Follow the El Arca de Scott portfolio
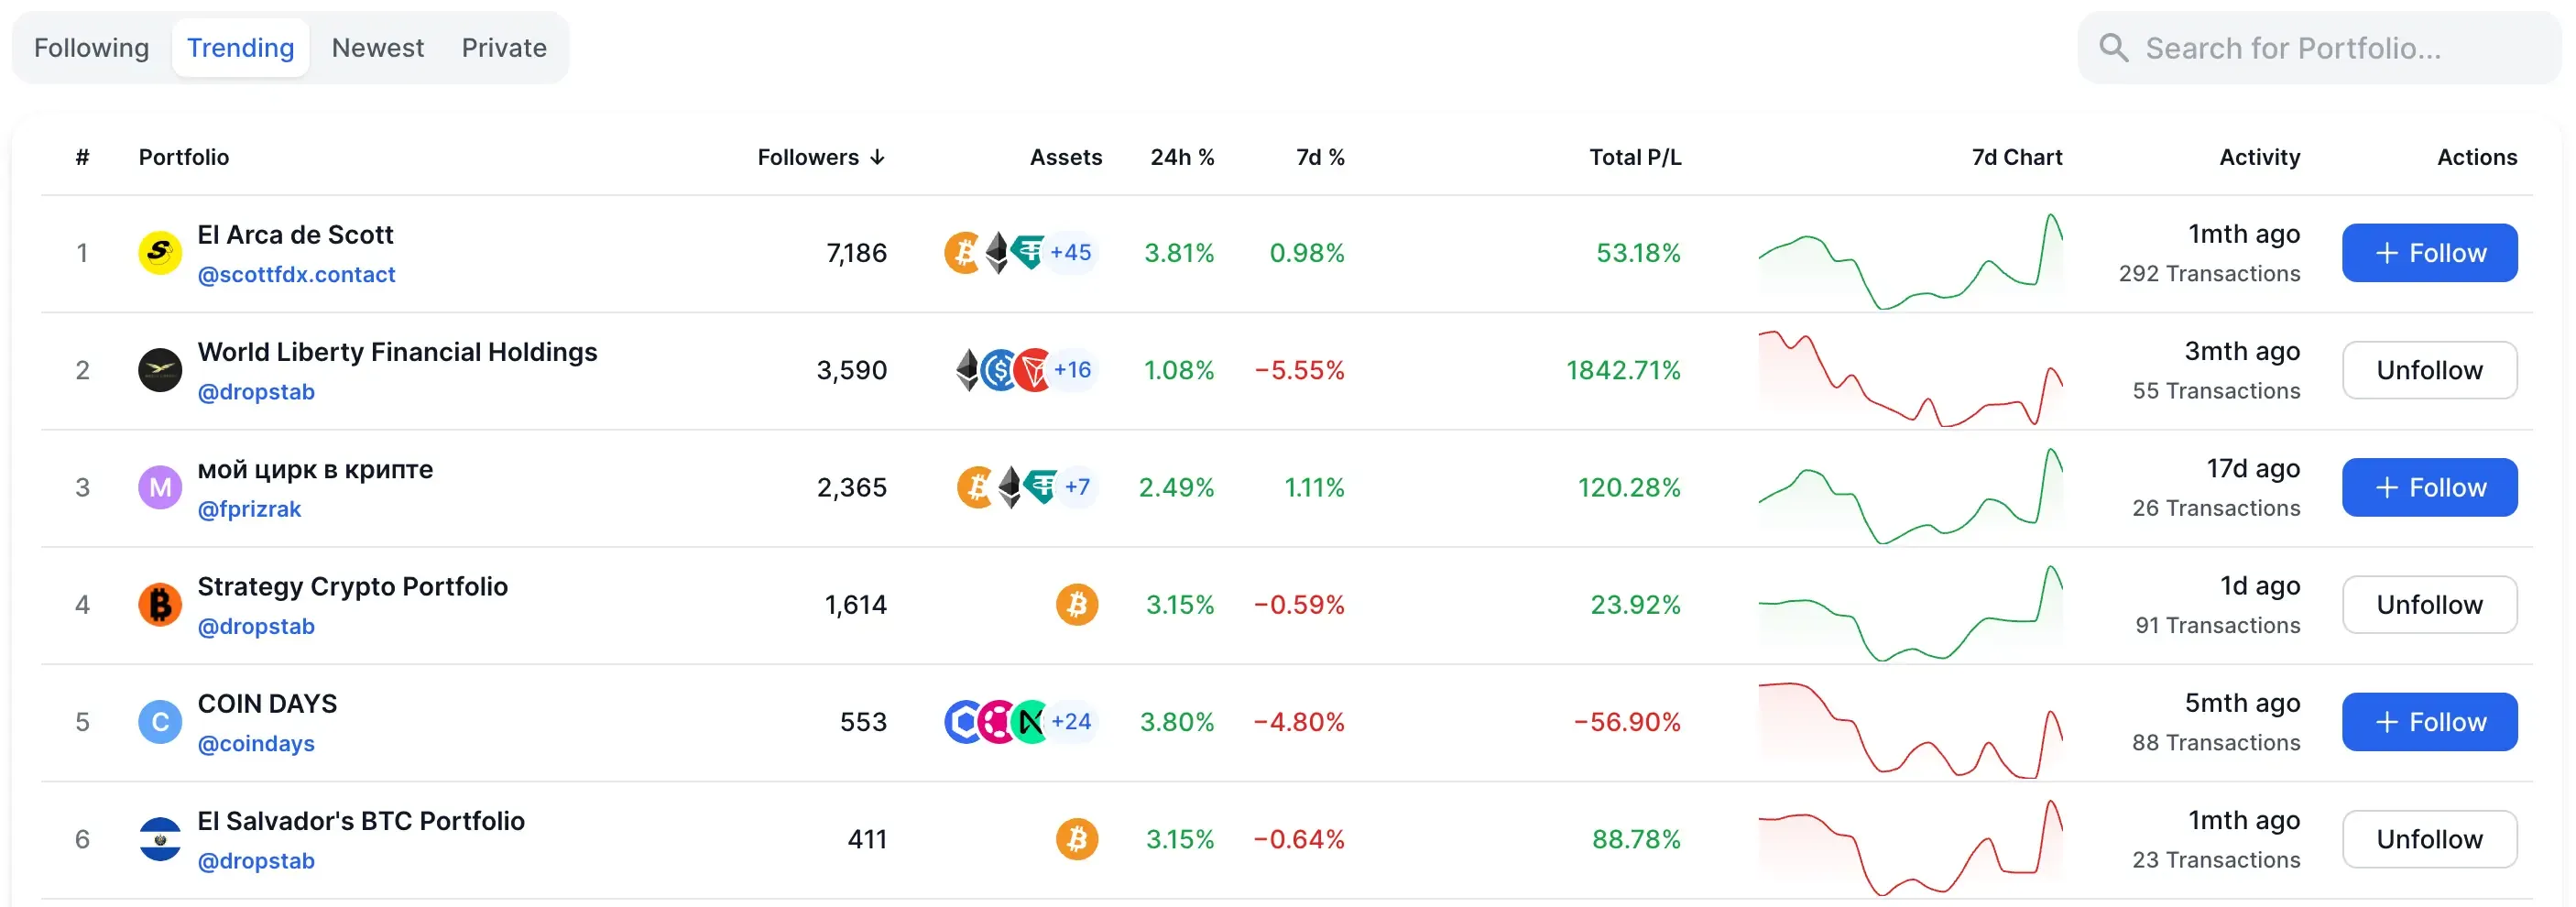Viewport: 2576px width, 907px height. 2430,253
